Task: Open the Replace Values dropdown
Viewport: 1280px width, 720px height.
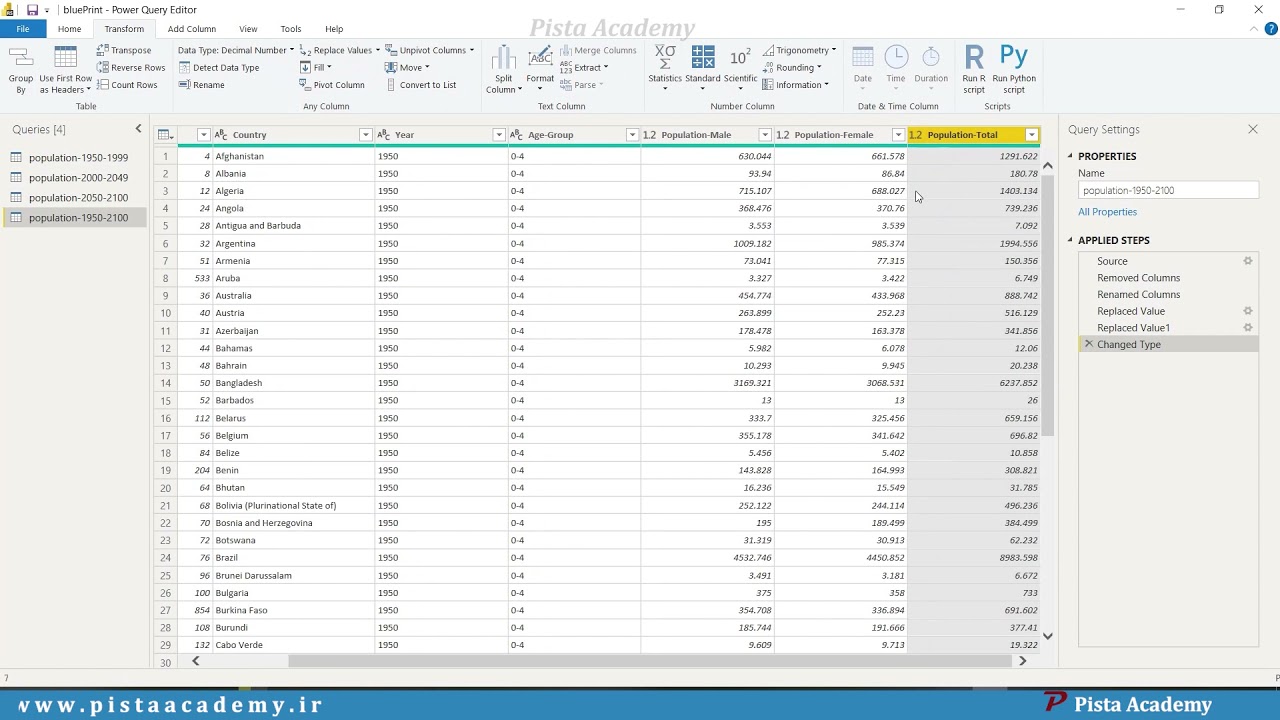Action: (x=340, y=50)
